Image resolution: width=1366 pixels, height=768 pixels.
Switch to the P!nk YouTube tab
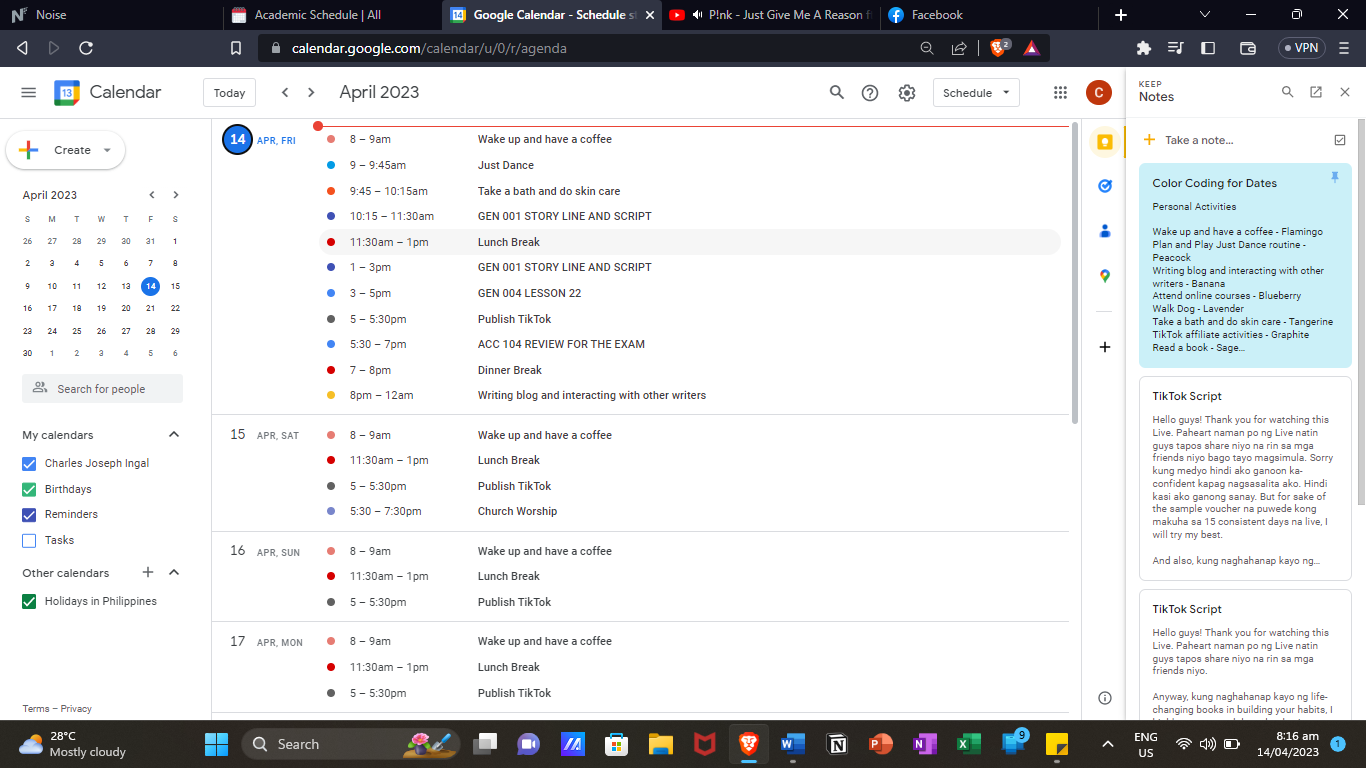click(770, 15)
